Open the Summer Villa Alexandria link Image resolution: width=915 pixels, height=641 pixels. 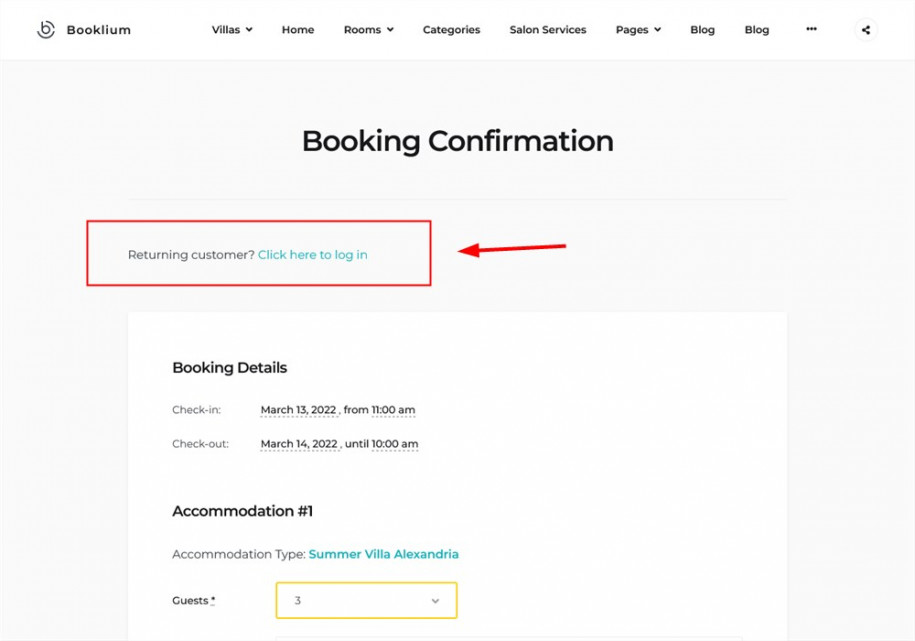pyautogui.click(x=383, y=553)
